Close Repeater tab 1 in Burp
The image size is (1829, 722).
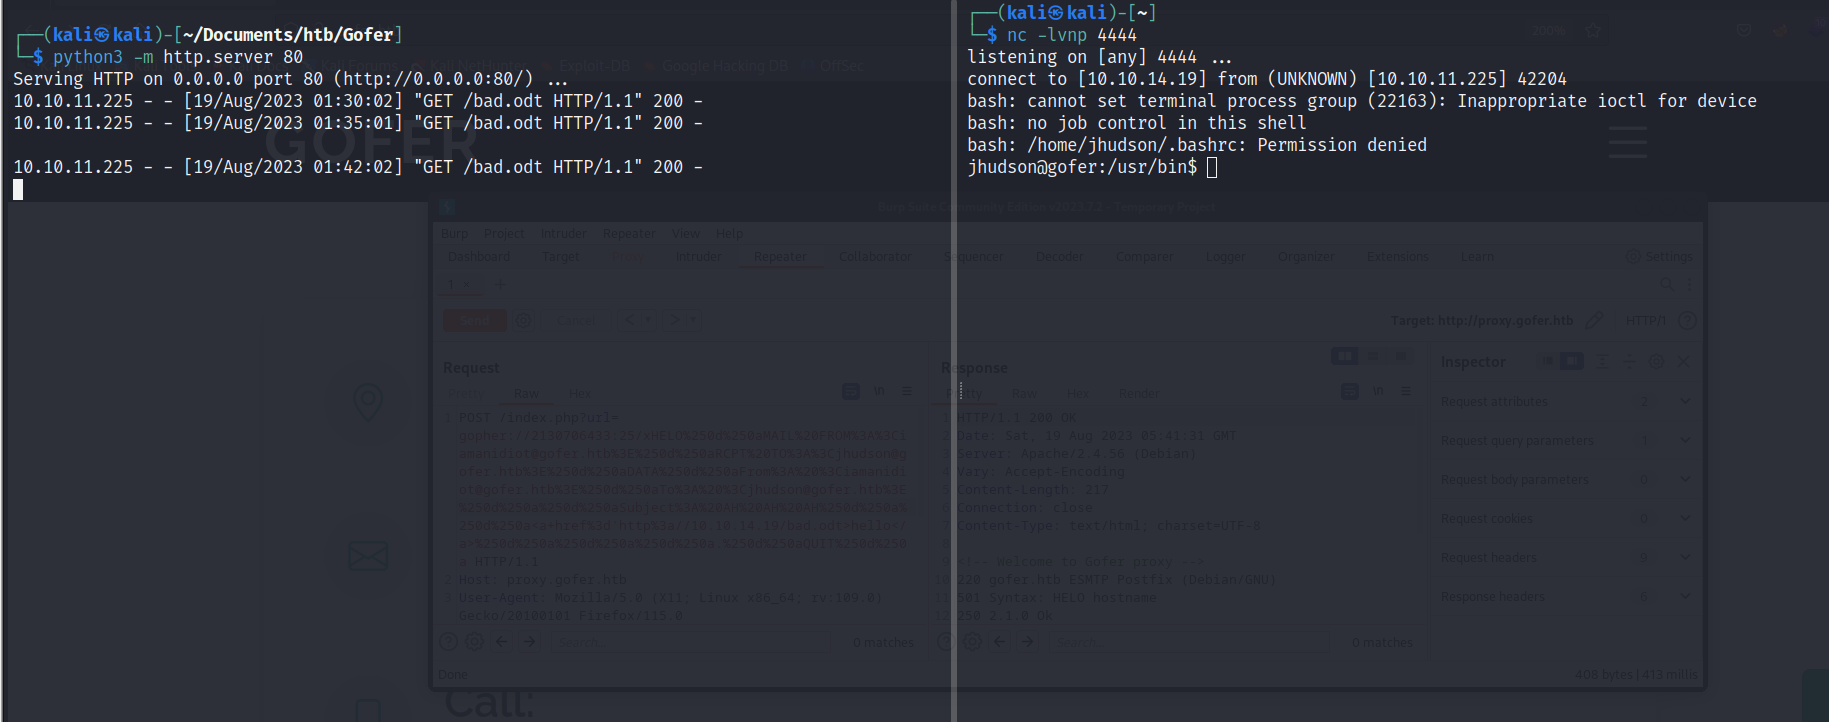(x=467, y=285)
